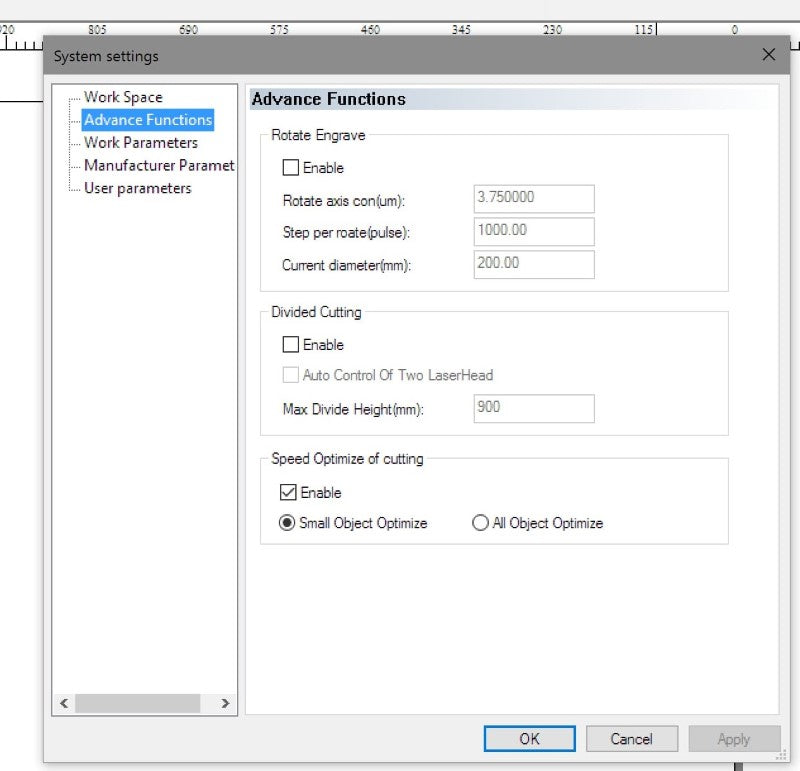Select Work Space in settings tree
Image resolution: width=800 pixels, height=771 pixels.
122,97
